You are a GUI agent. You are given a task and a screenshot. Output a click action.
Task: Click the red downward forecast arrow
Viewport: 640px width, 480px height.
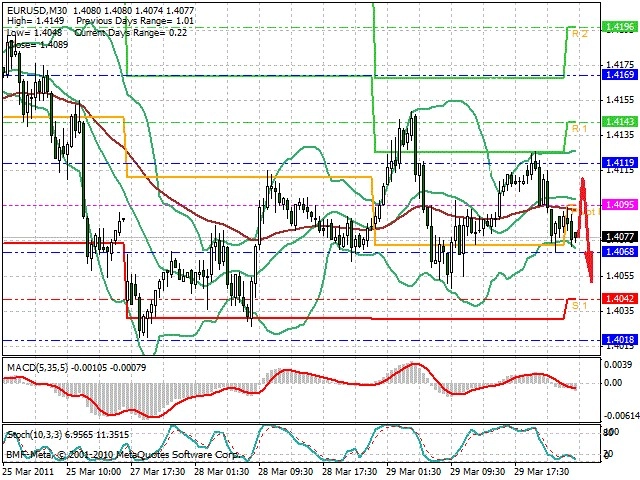point(586,229)
